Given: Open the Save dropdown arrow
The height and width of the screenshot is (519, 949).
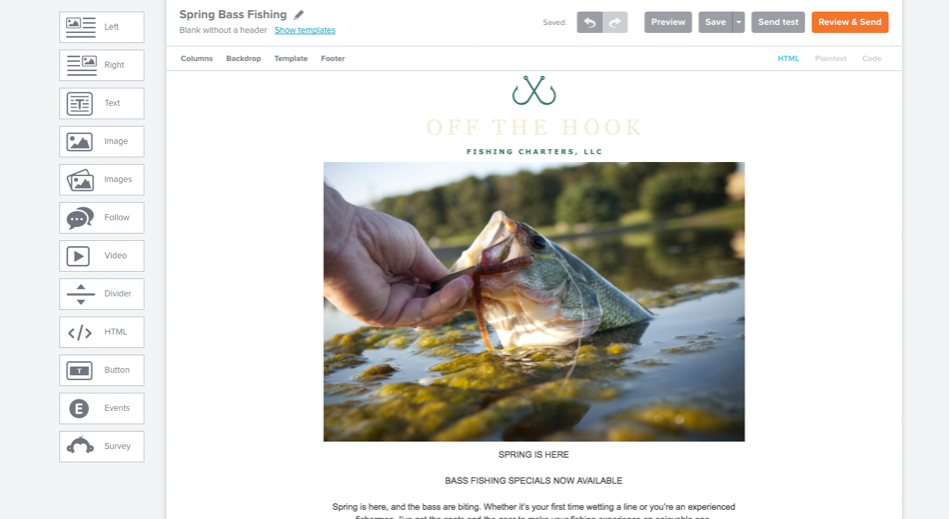Looking at the screenshot, I should [x=738, y=22].
